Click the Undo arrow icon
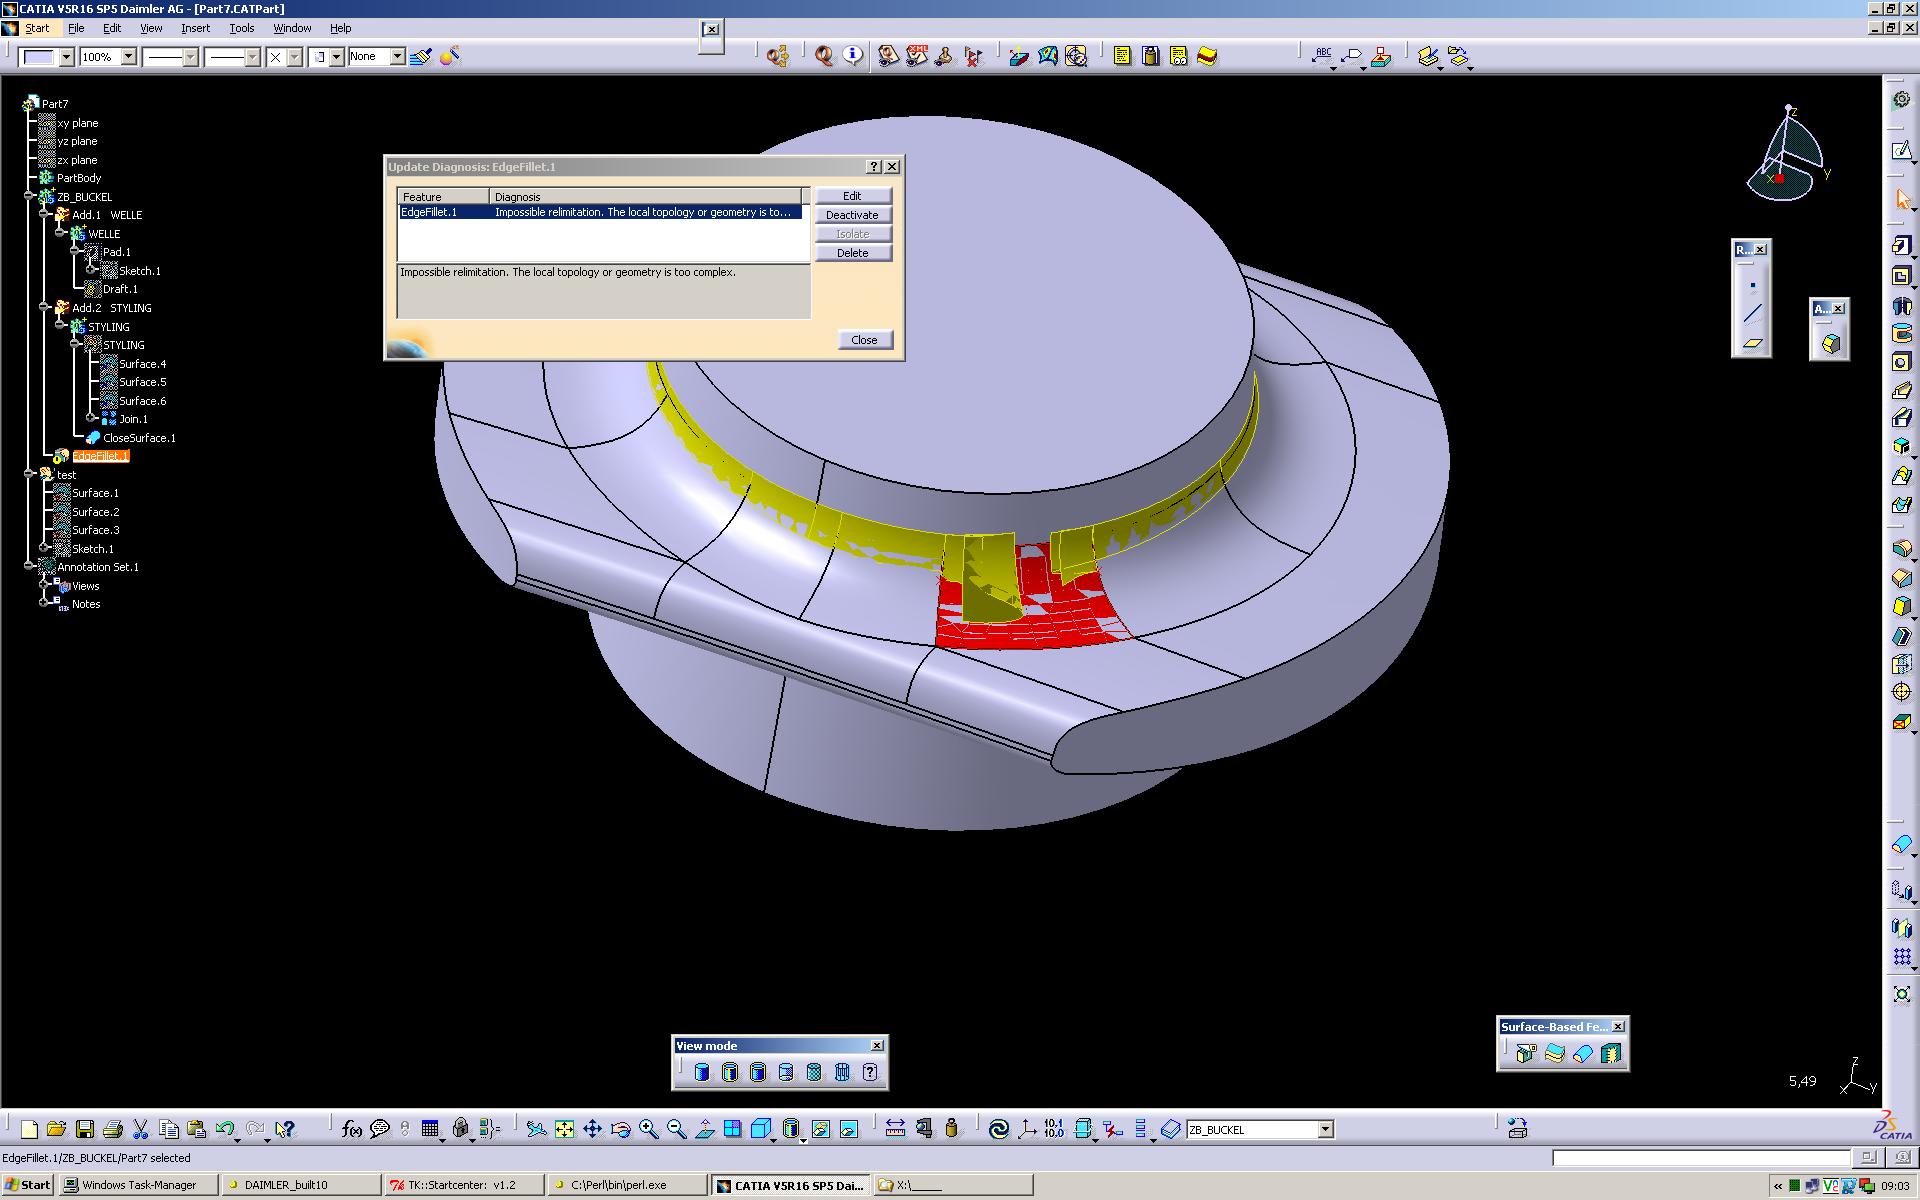Screen dimensions: 1920x1200 pyautogui.click(x=225, y=1129)
